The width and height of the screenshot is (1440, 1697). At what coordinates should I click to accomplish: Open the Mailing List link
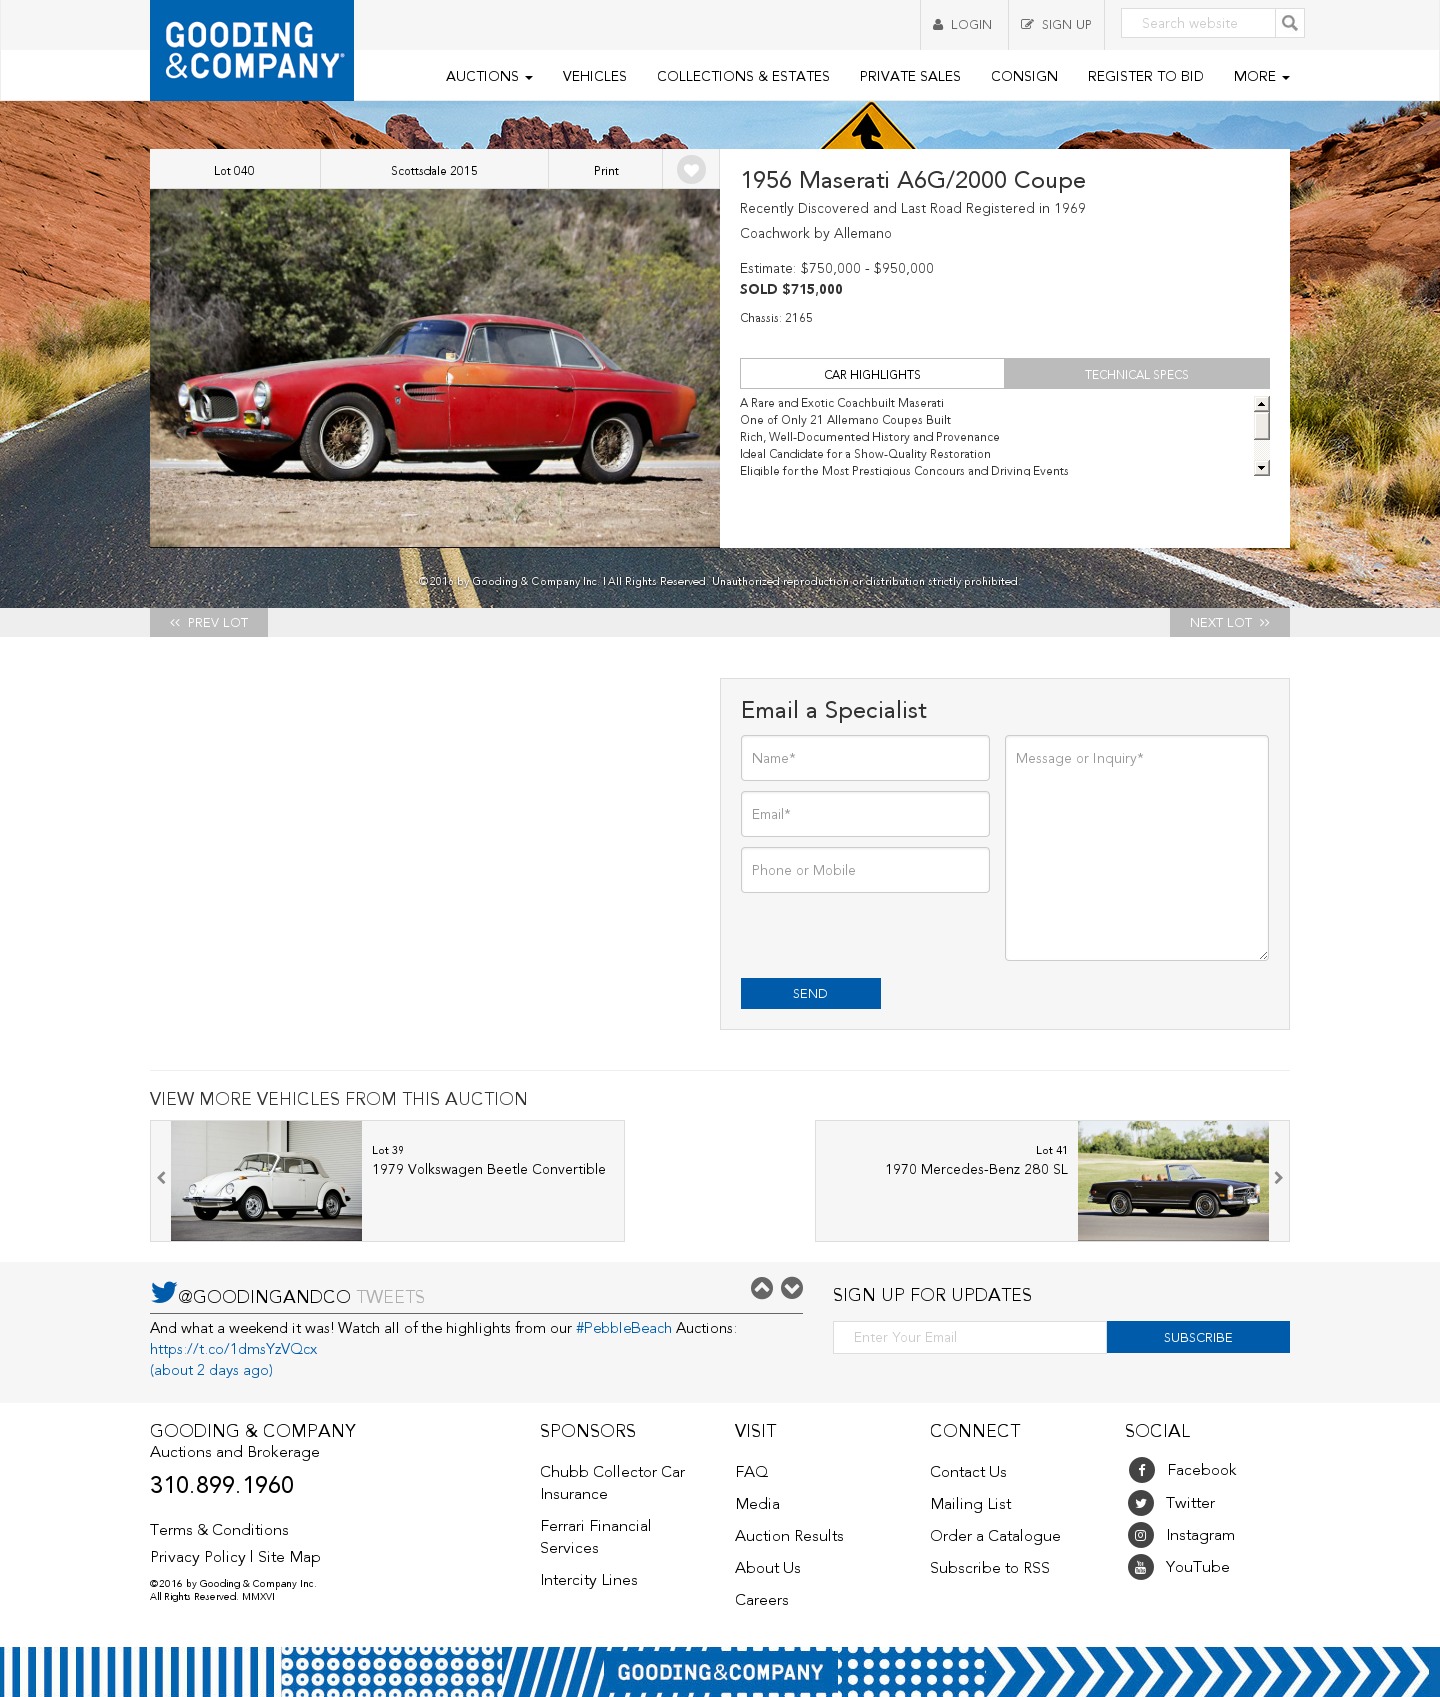point(971,1504)
